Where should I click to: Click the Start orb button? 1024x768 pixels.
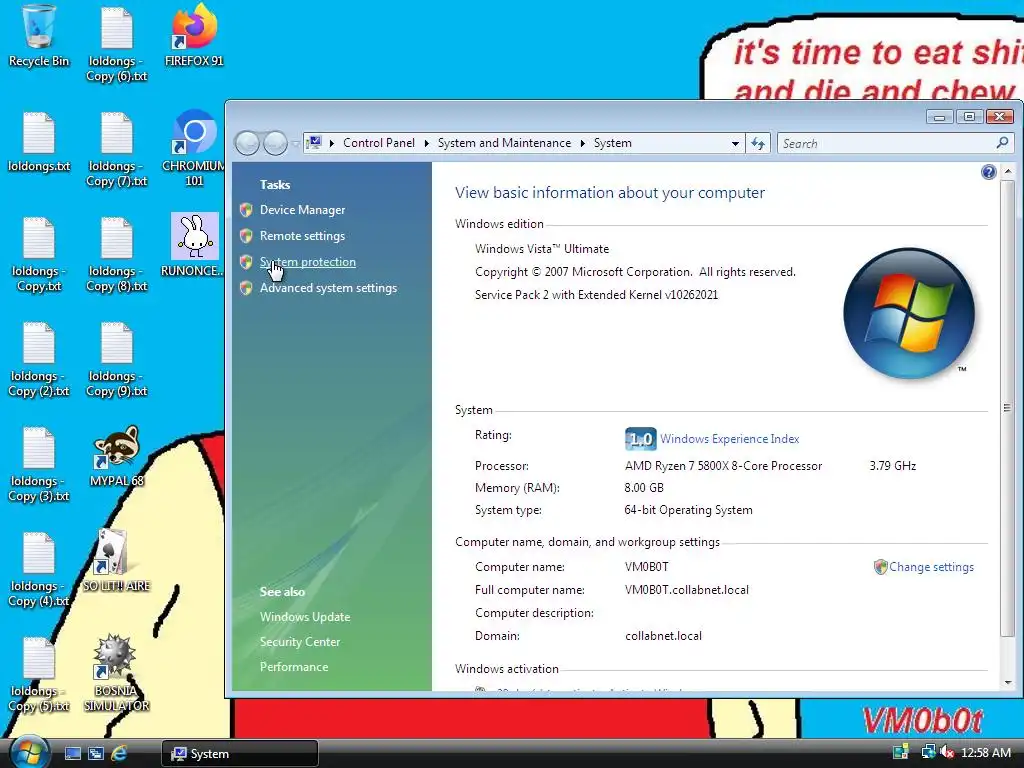[x=29, y=752]
